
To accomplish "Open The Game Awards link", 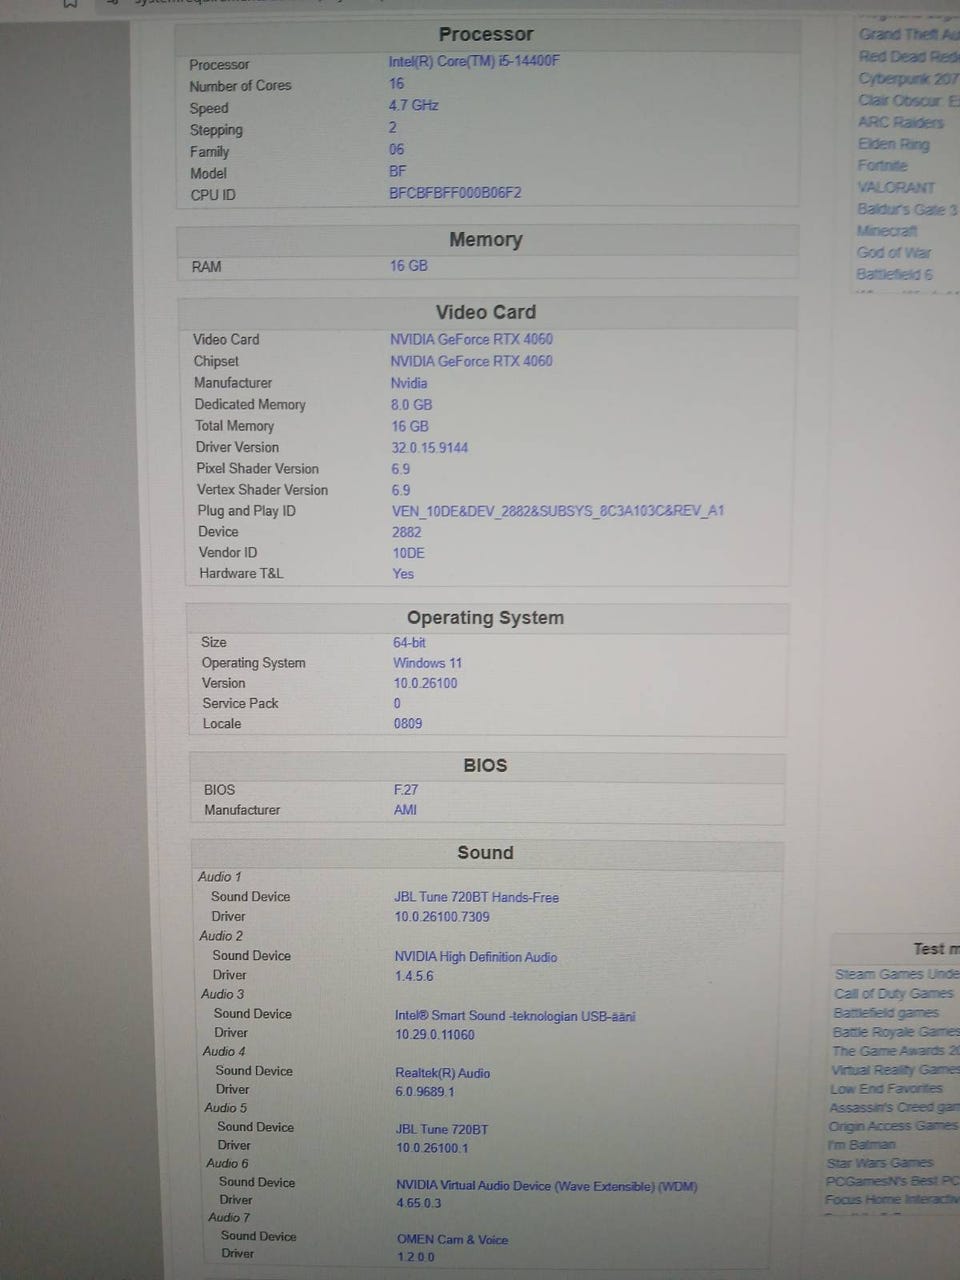I will 895,1050.
